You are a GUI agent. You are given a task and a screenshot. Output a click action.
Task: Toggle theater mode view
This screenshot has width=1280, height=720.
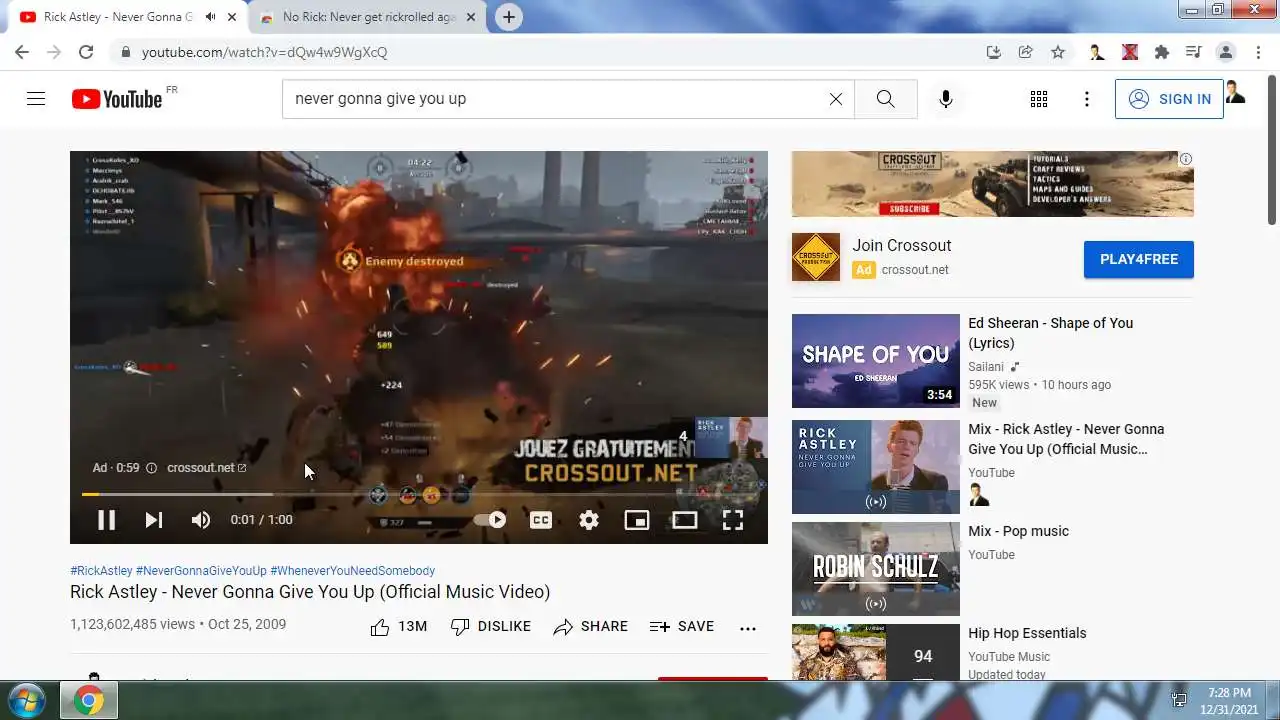point(685,520)
